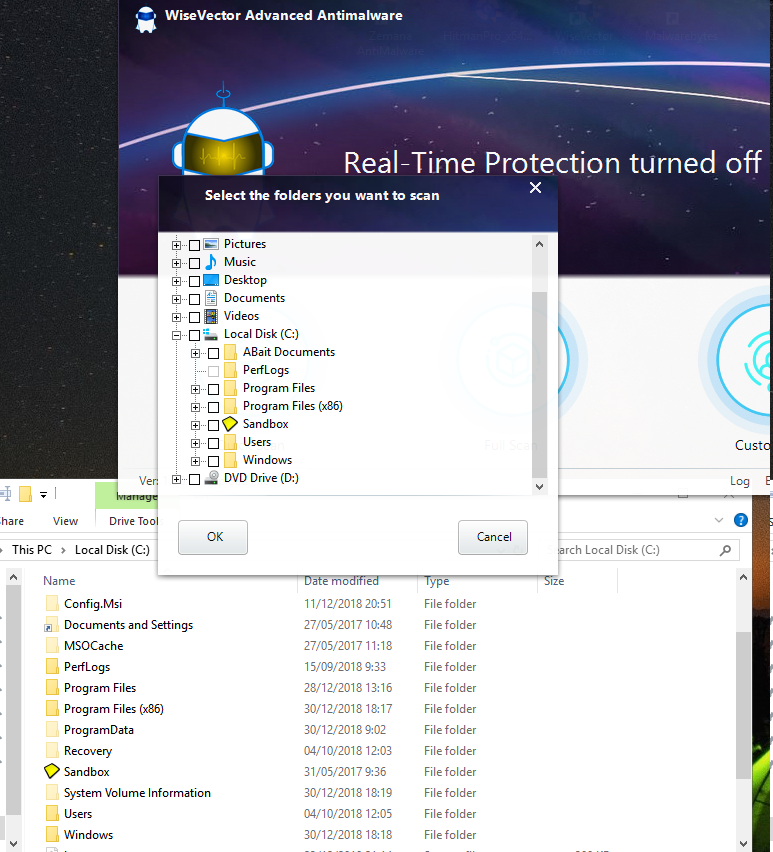Click the scroll-down arrow of folder tree

click(x=539, y=487)
